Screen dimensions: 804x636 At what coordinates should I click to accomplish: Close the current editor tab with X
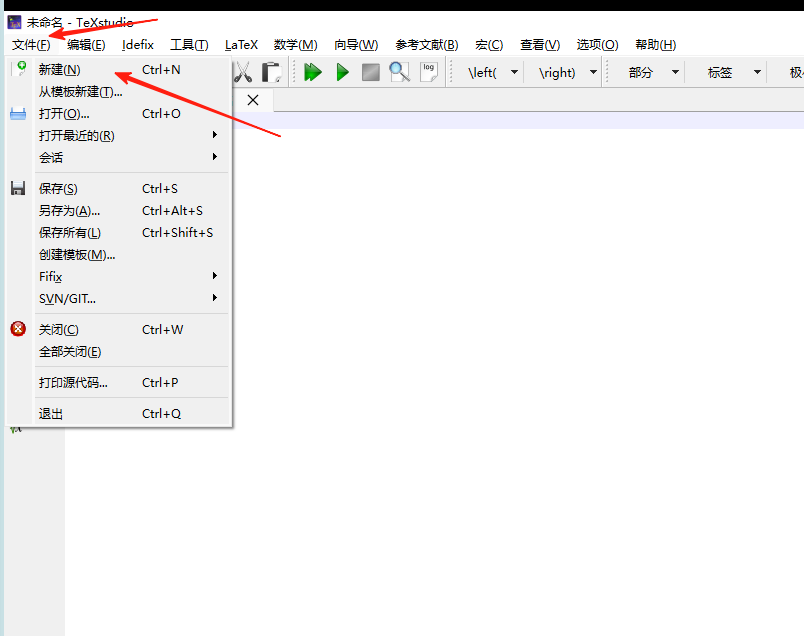click(253, 100)
